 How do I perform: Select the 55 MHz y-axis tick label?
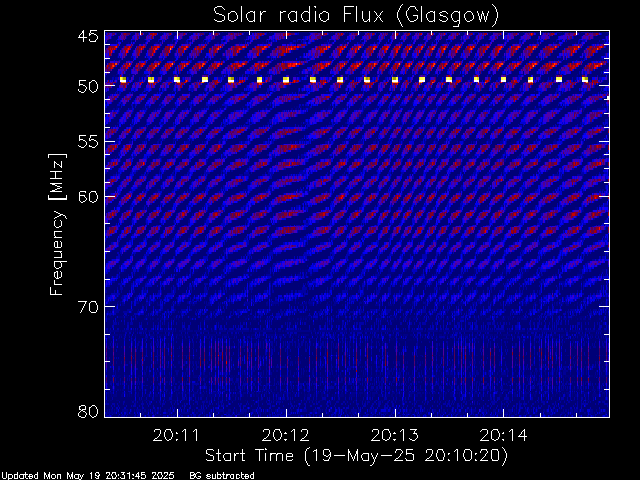point(87,143)
